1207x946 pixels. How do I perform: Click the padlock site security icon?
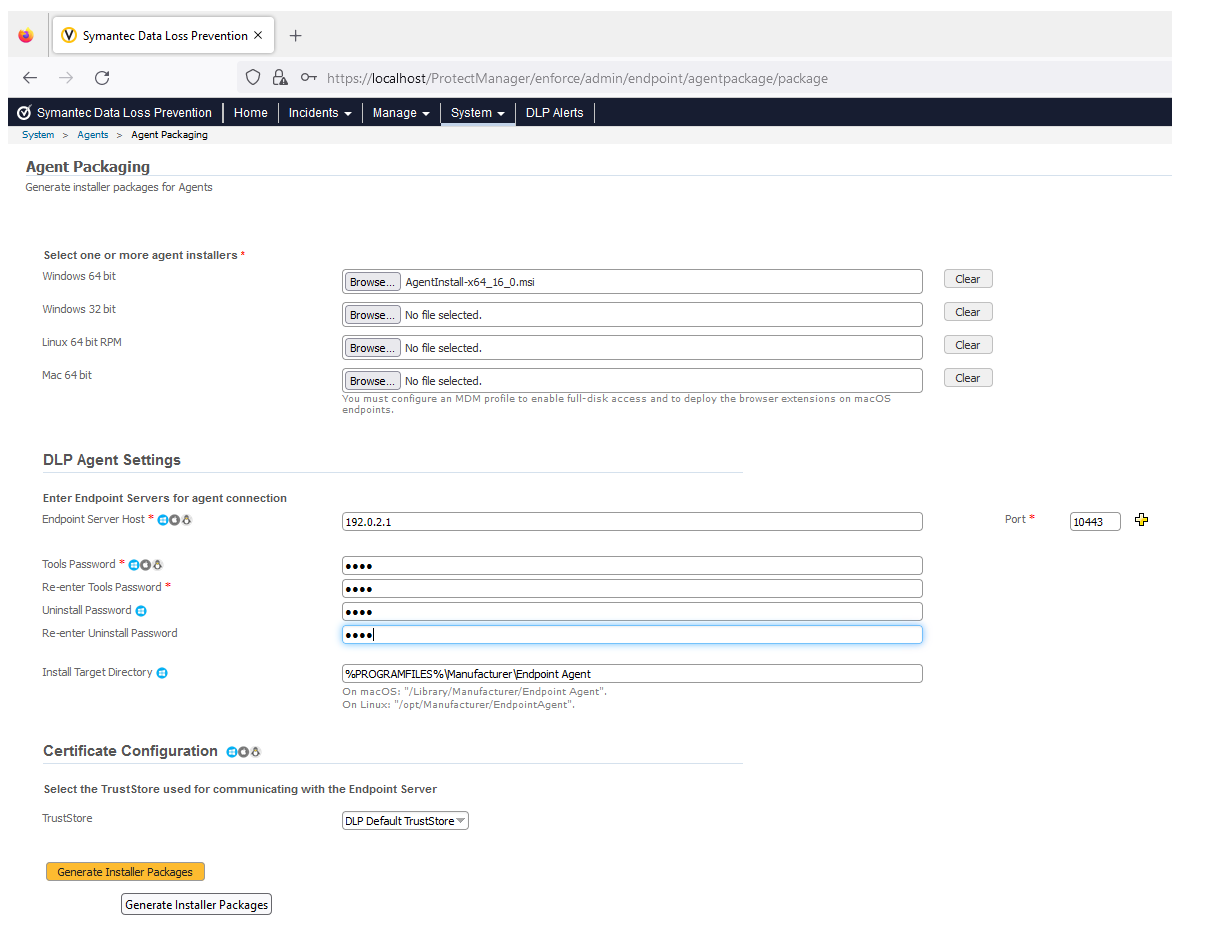[280, 78]
